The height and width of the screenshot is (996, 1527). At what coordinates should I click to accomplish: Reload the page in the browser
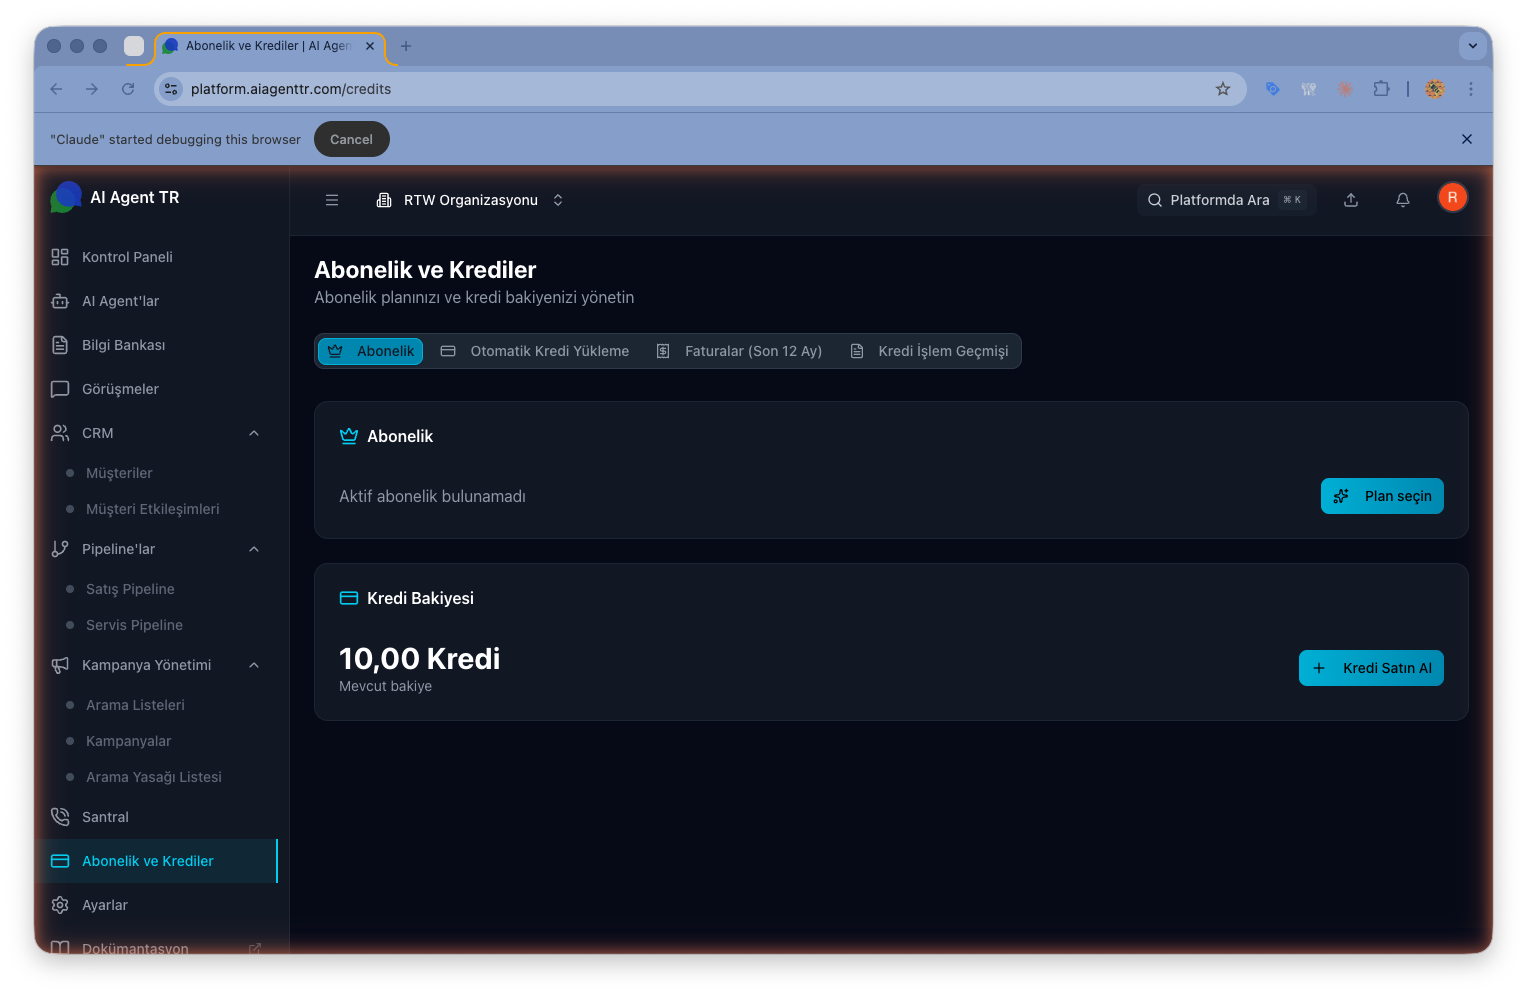(x=128, y=89)
